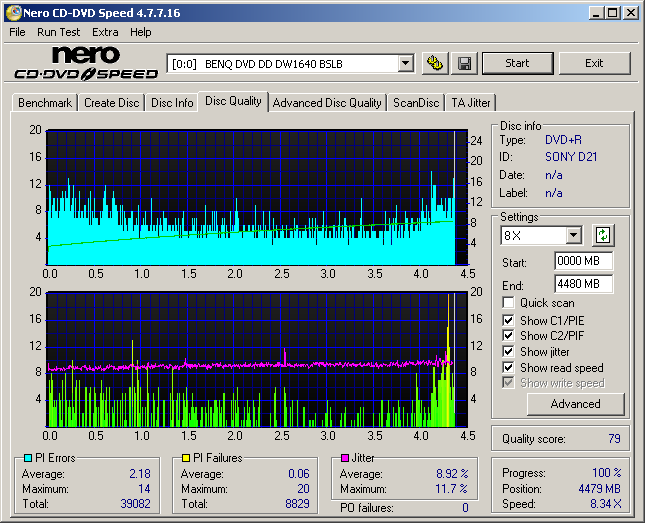Click the magenta Jitter legend square

[345, 458]
